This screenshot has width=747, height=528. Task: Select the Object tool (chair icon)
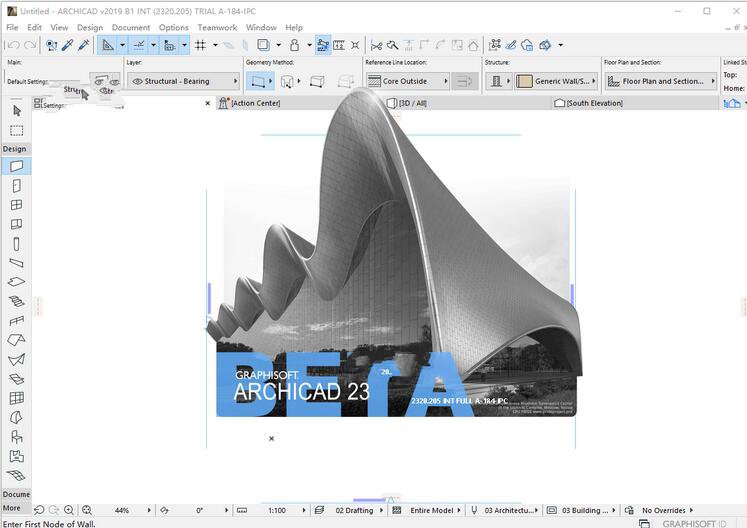17,437
